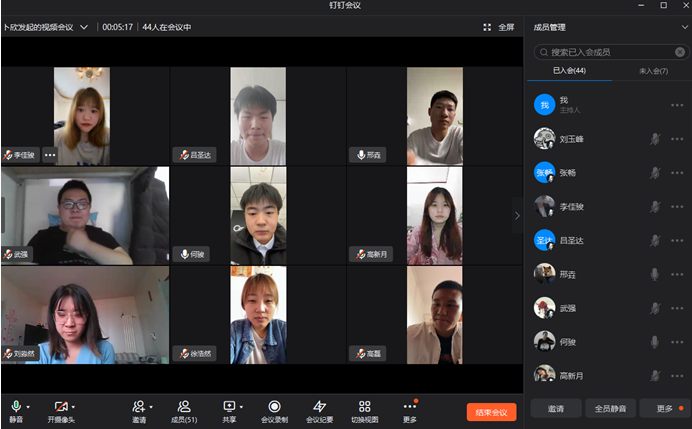Open 更多 options in bottom toolbar

[409, 406]
